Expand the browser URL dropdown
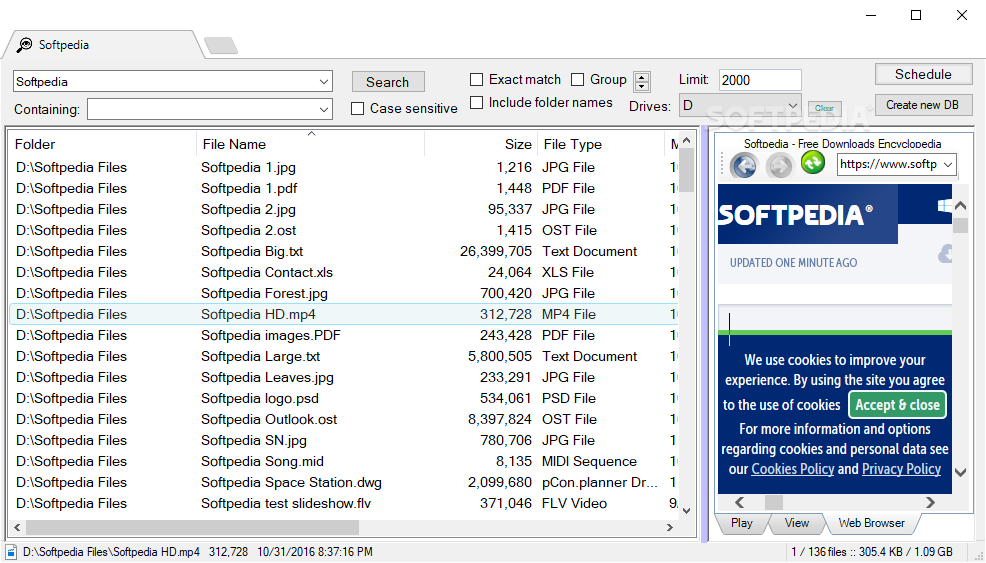The image size is (986, 563). [948, 165]
